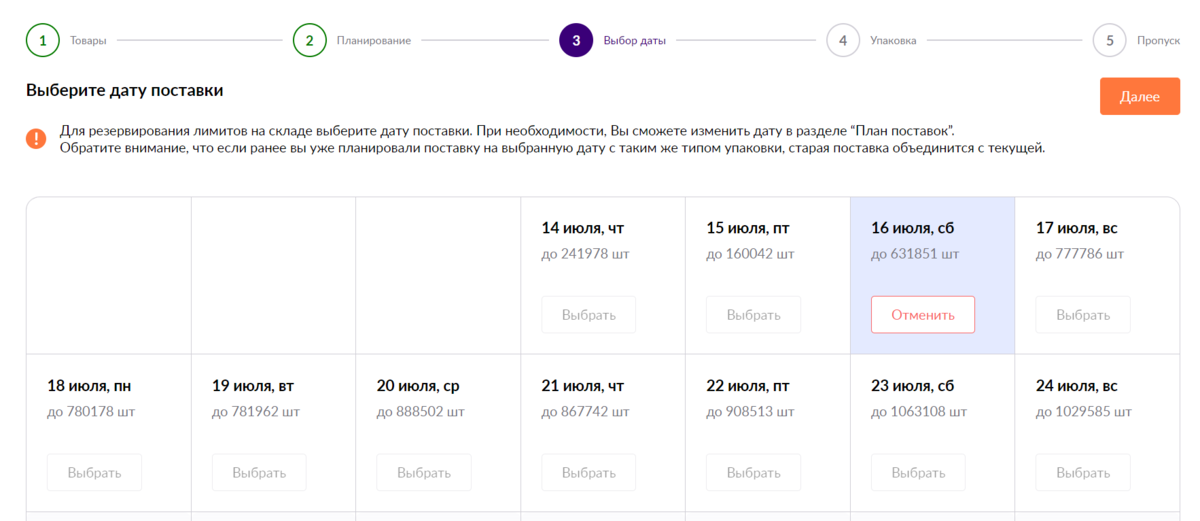Choose 15 июля, пт delivery date

753,315
